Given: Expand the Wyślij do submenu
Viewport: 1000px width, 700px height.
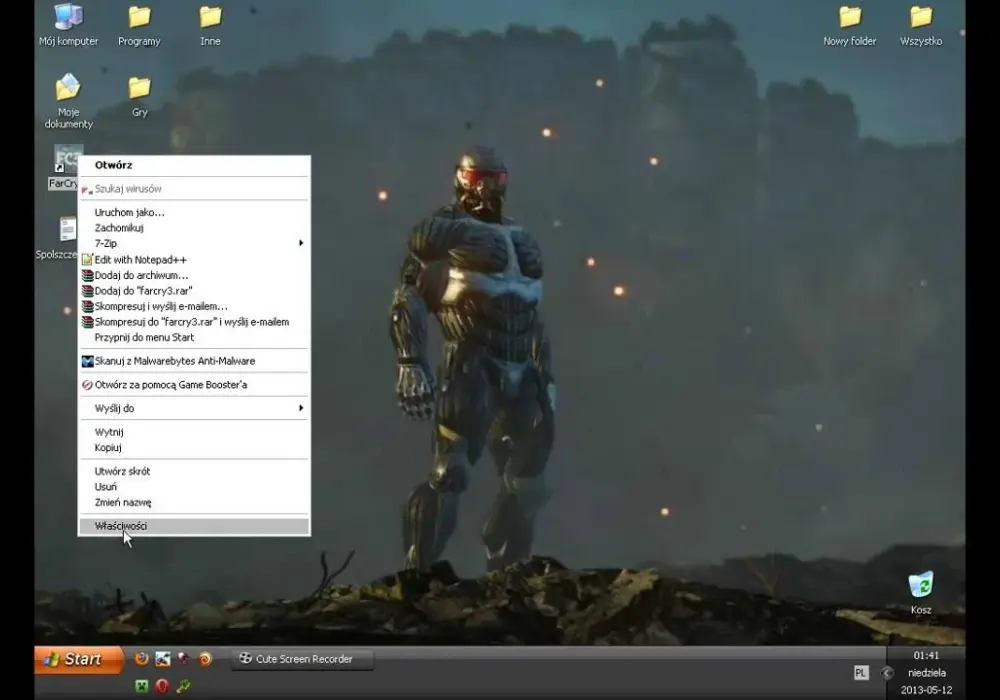Looking at the screenshot, I should [194, 409].
